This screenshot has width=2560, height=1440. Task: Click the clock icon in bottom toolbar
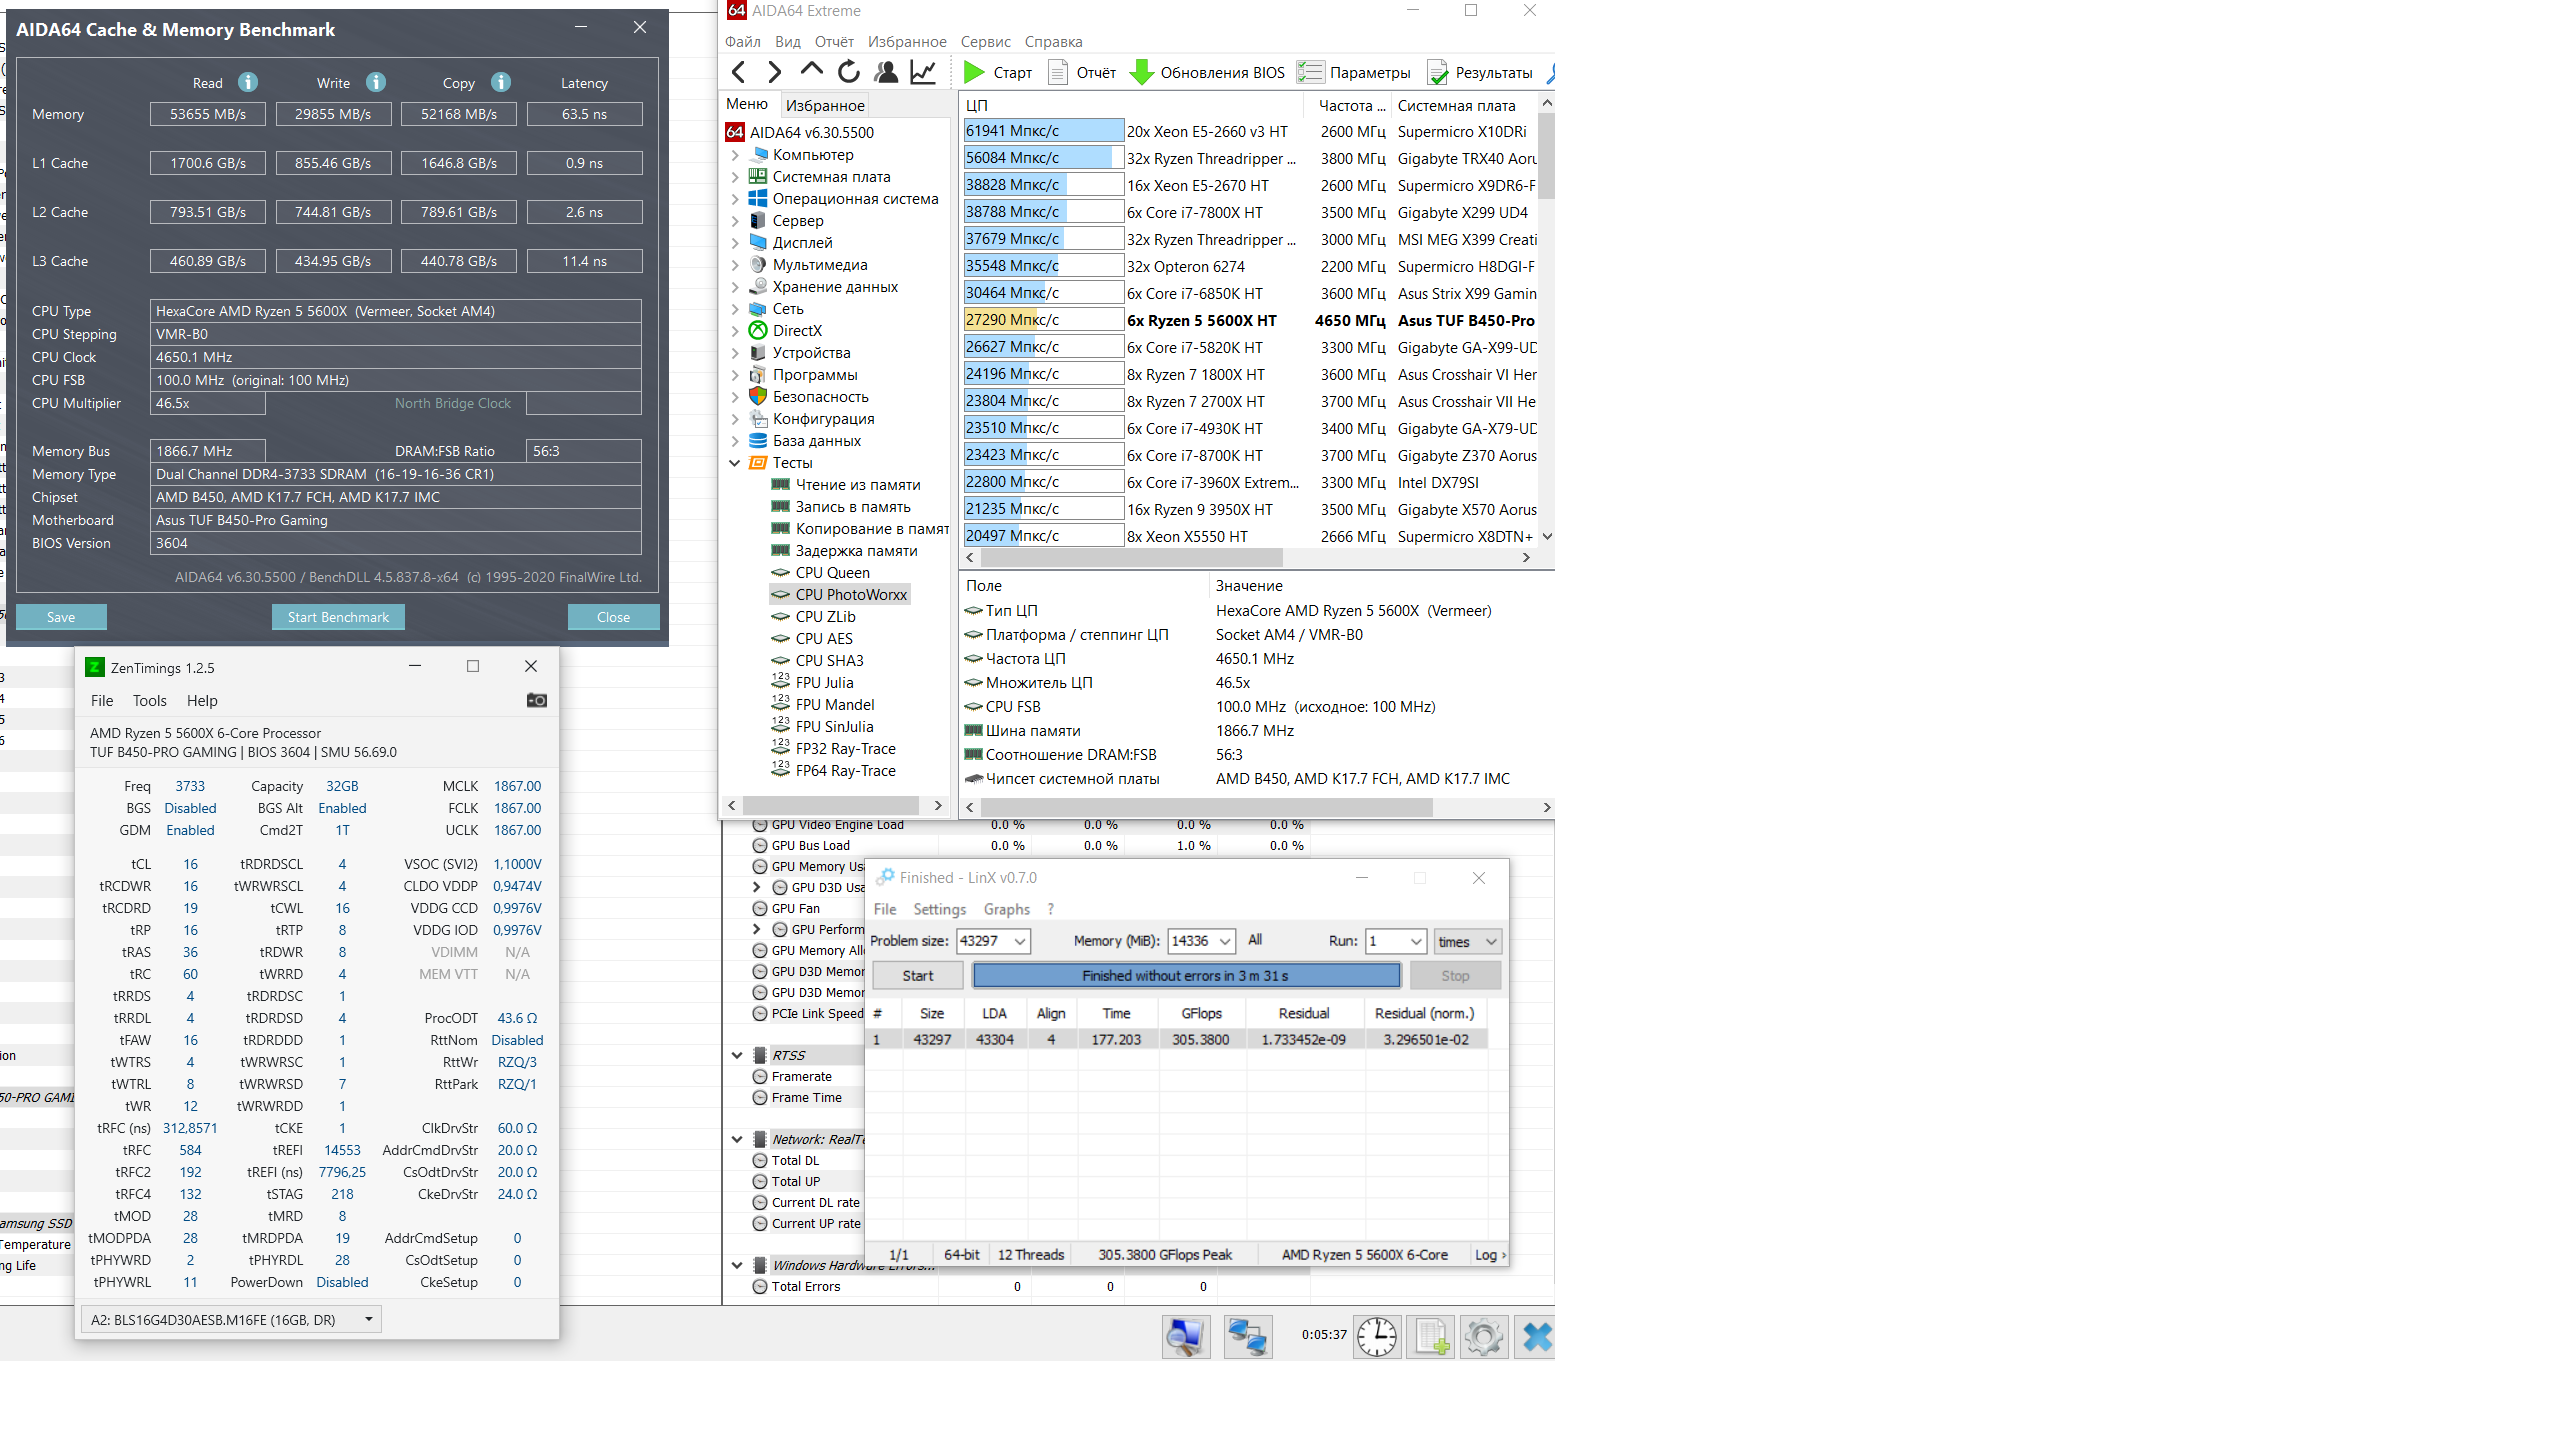[1377, 1336]
